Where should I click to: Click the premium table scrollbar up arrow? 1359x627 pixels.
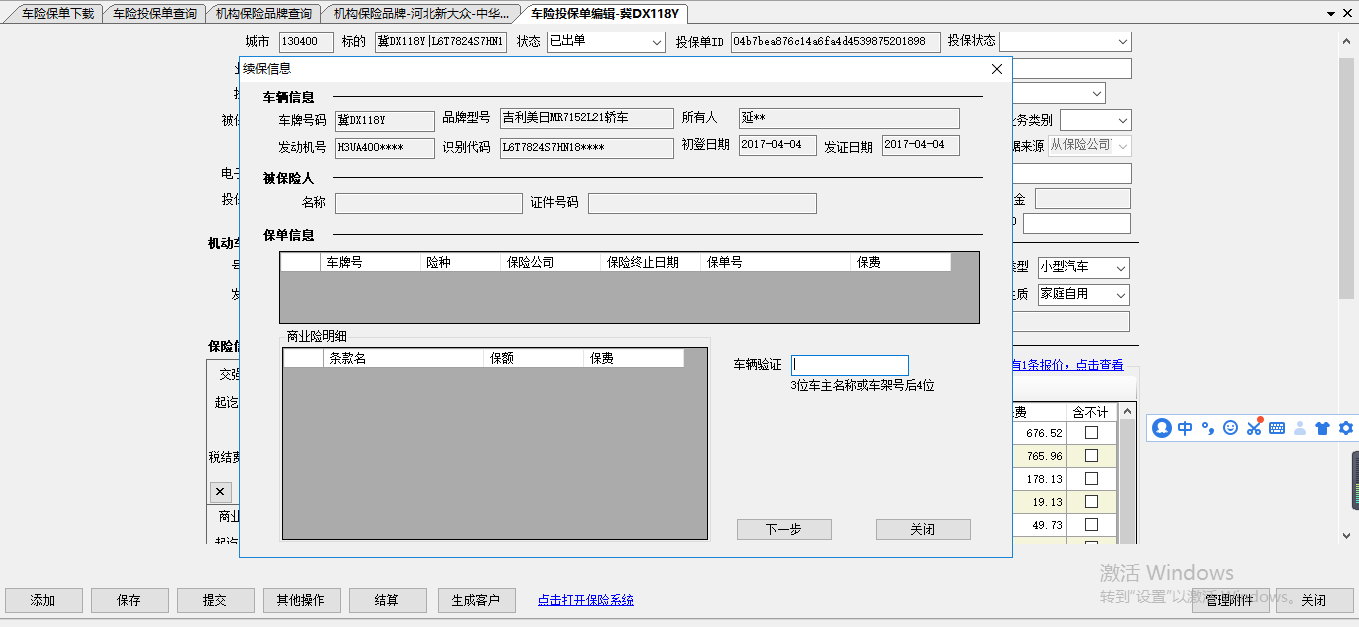click(1127, 412)
